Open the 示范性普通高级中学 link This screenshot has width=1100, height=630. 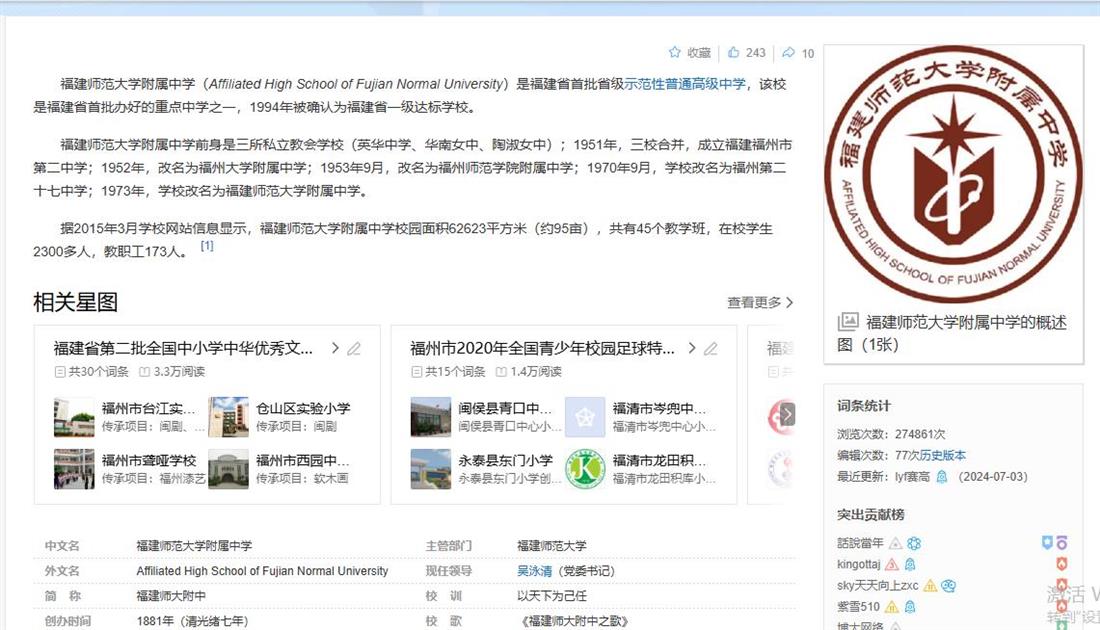[x=685, y=84]
